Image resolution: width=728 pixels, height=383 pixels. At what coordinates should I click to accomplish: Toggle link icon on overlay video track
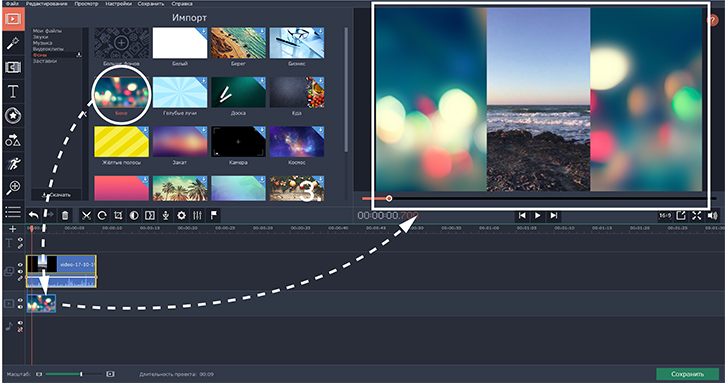pos(20,279)
